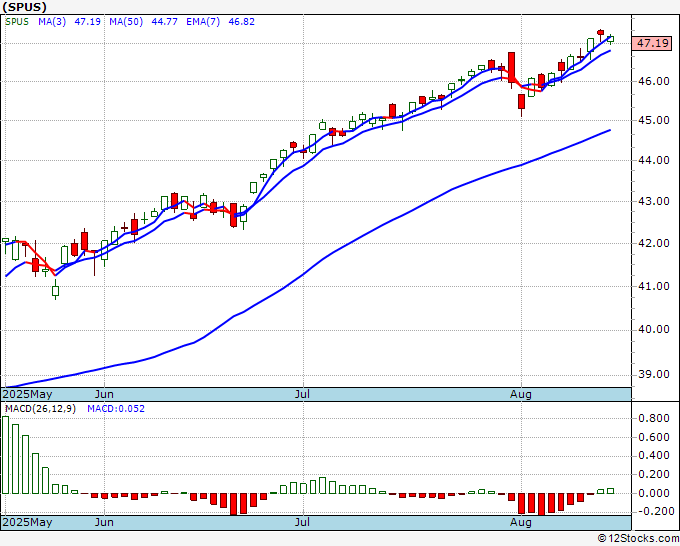Click 2025May on the price chart date axis

27,394
